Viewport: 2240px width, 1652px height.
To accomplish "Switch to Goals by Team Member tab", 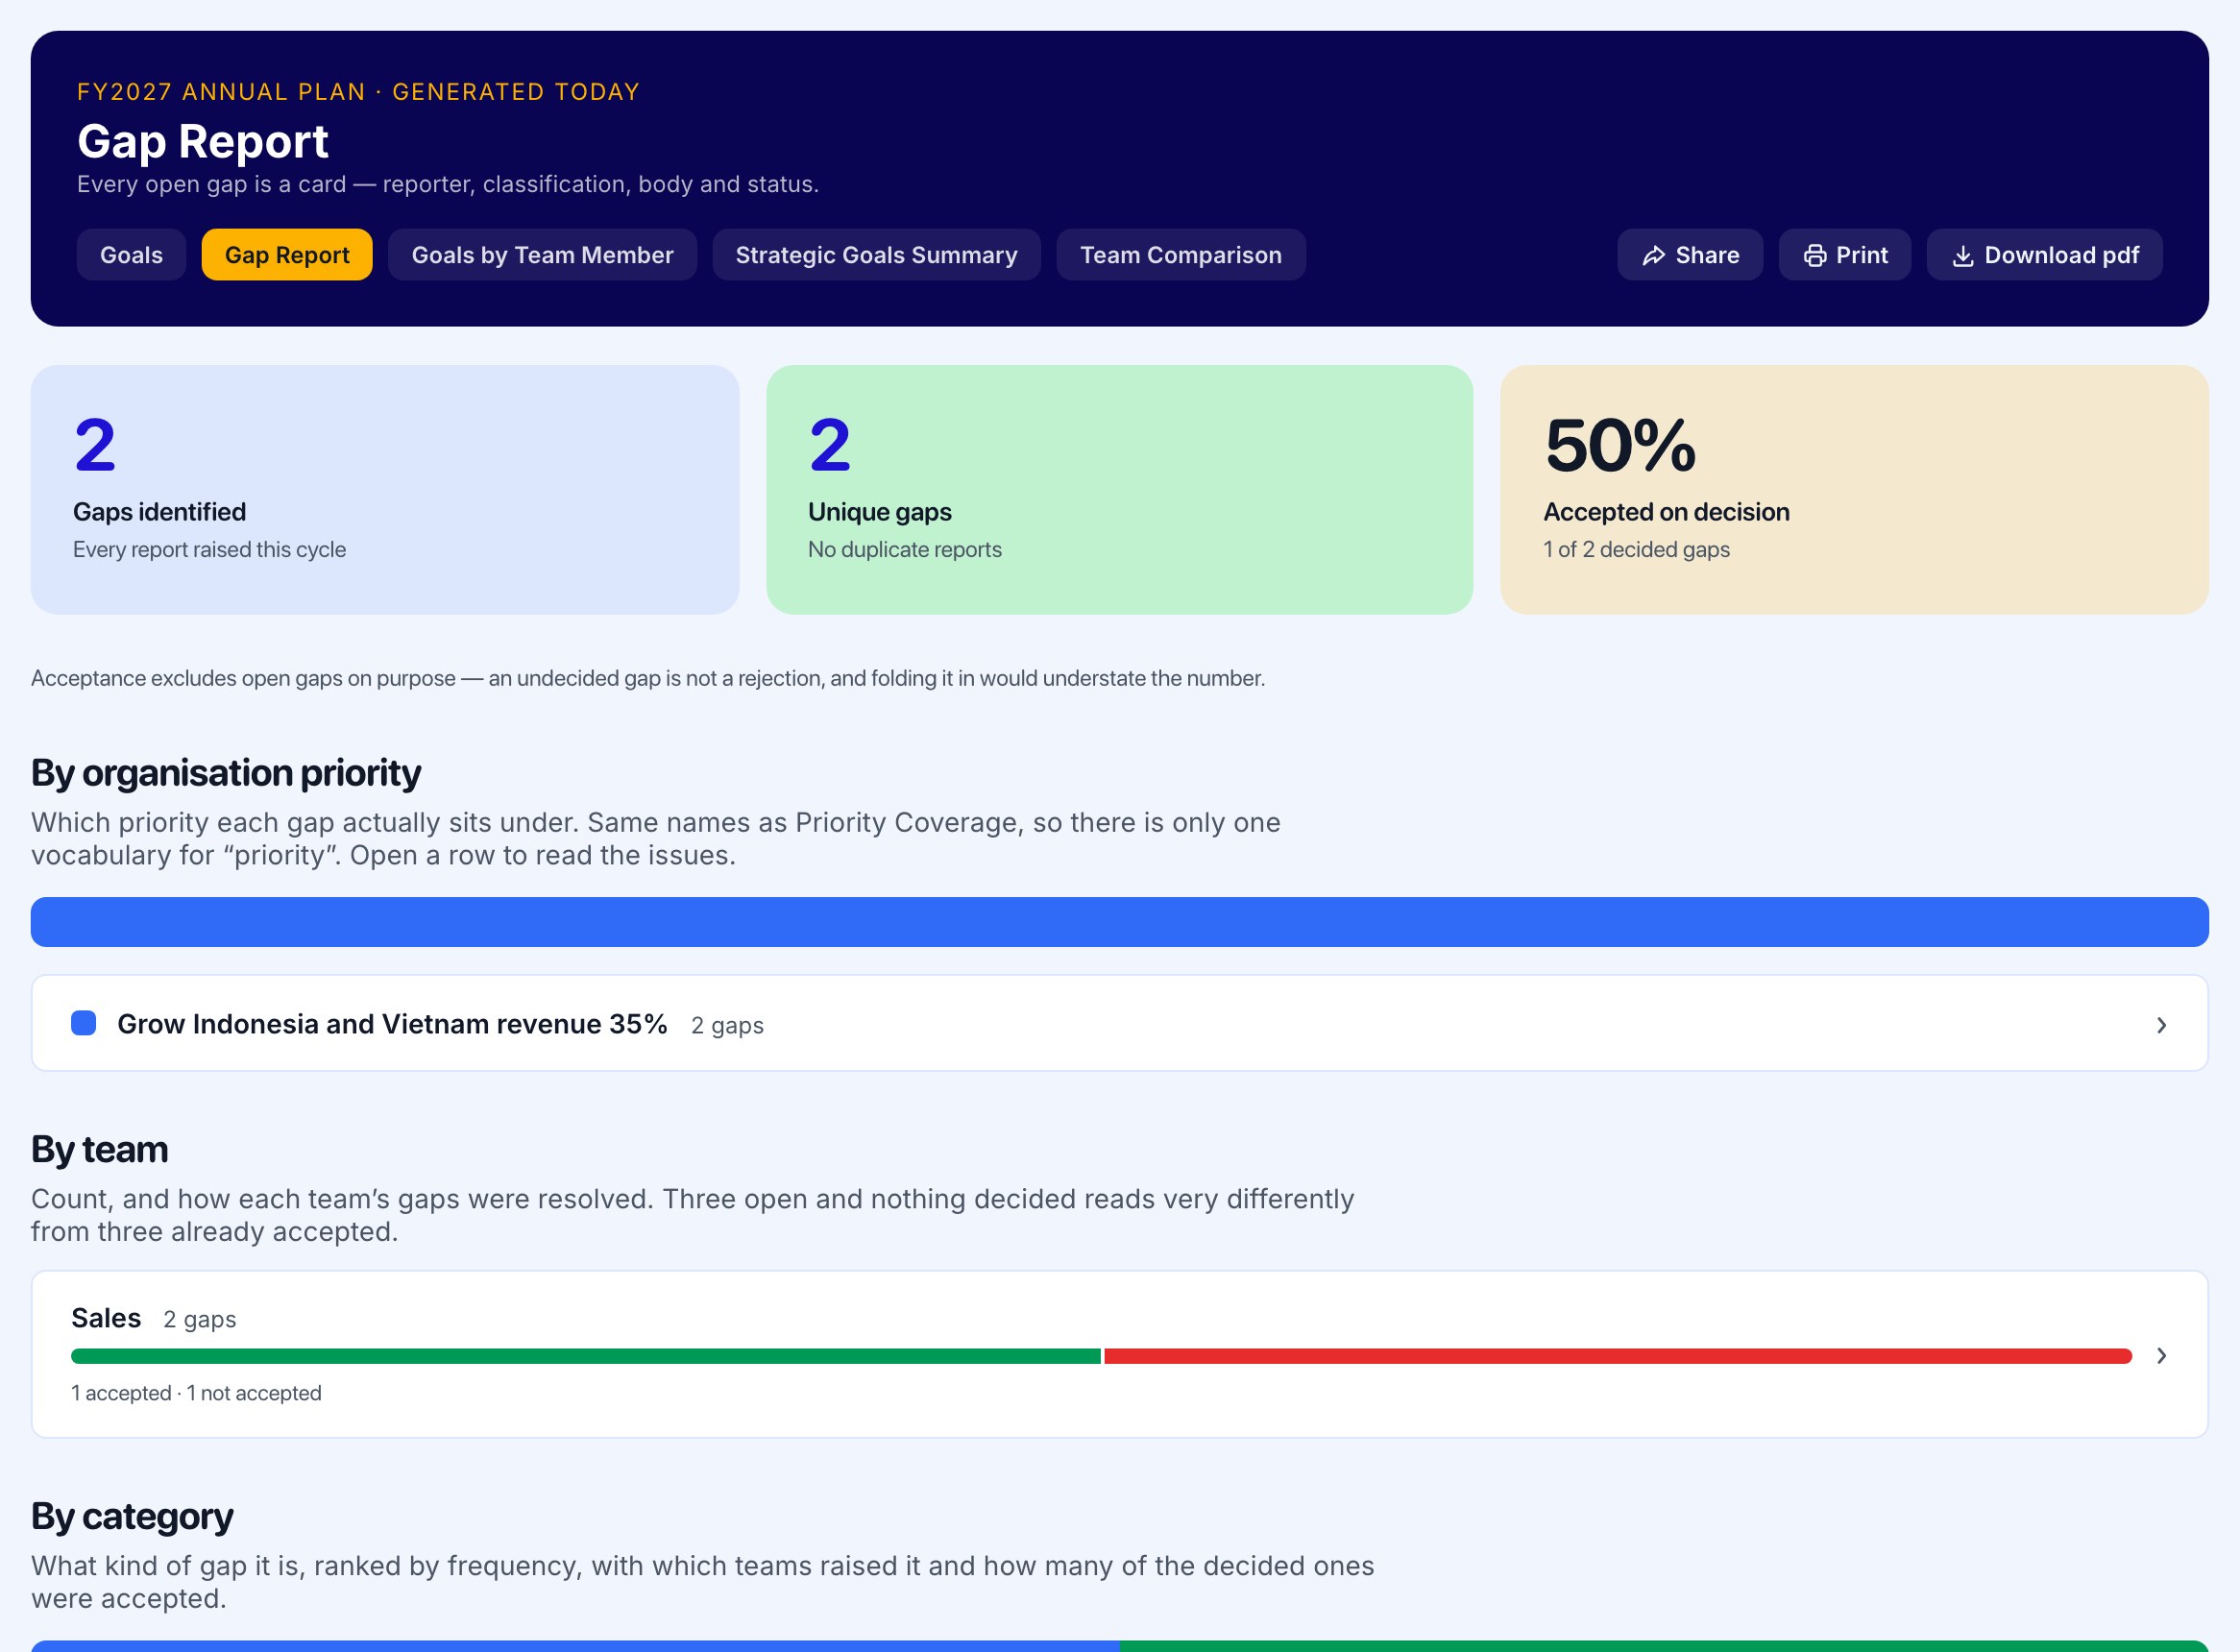I will point(542,255).
